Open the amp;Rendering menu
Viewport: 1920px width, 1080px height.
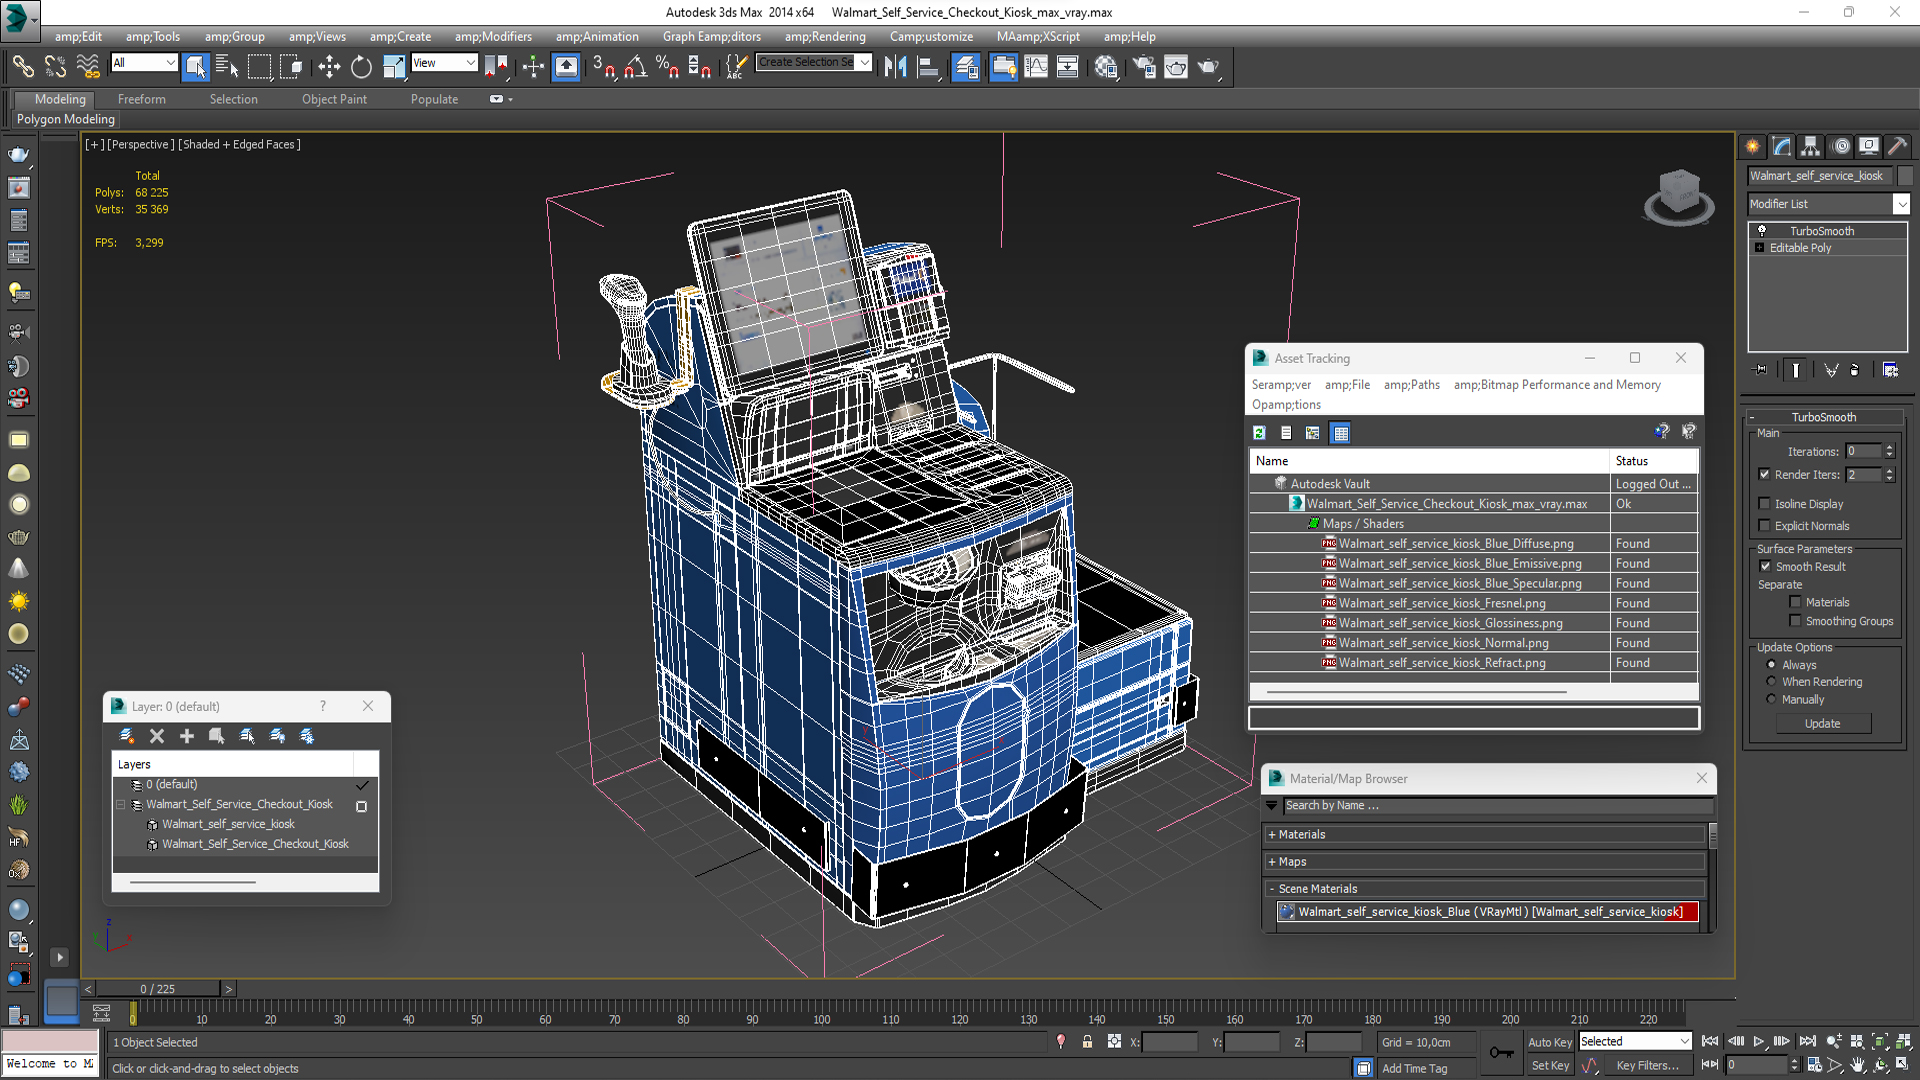tap(825, 37)
